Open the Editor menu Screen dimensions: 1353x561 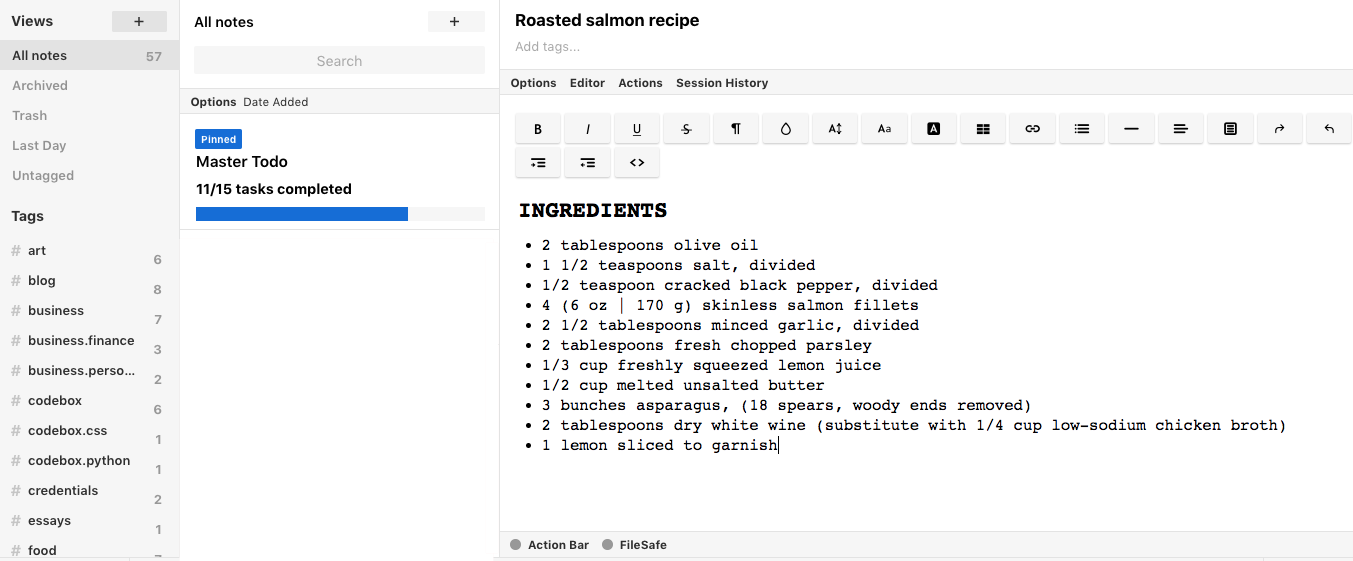coord(587,83)
